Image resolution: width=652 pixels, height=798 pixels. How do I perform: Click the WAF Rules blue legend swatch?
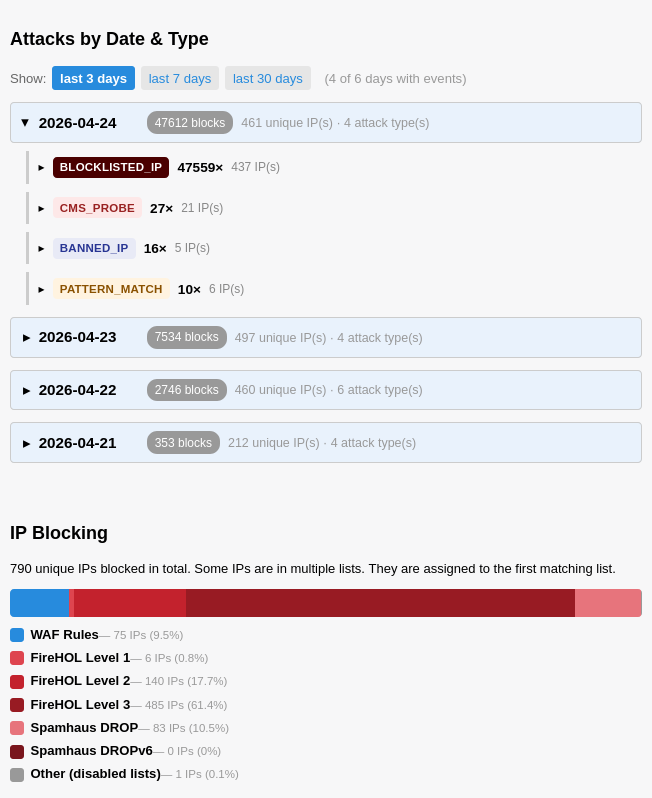(17, 635)
